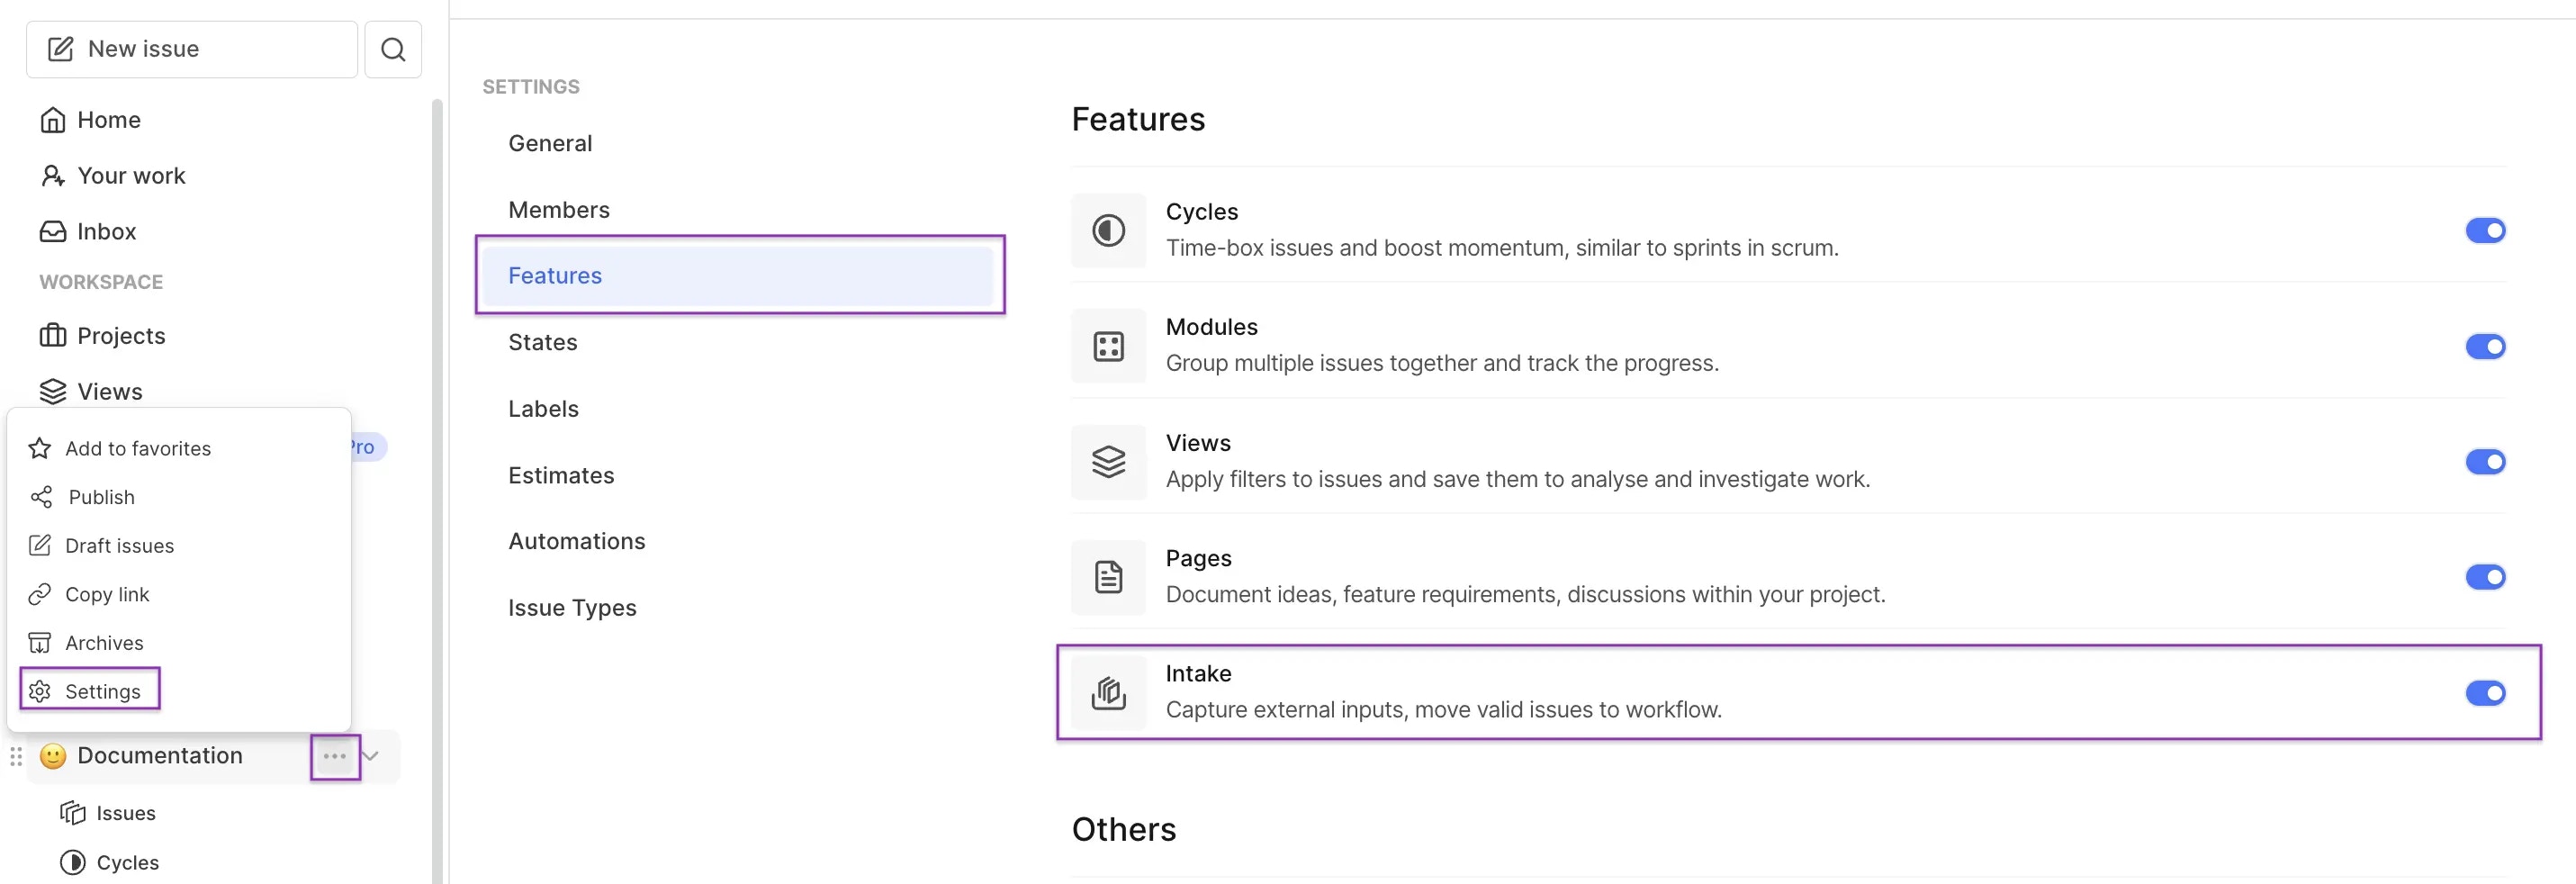
Task: Click the Intake feature icon
Action: (1108, 693)
